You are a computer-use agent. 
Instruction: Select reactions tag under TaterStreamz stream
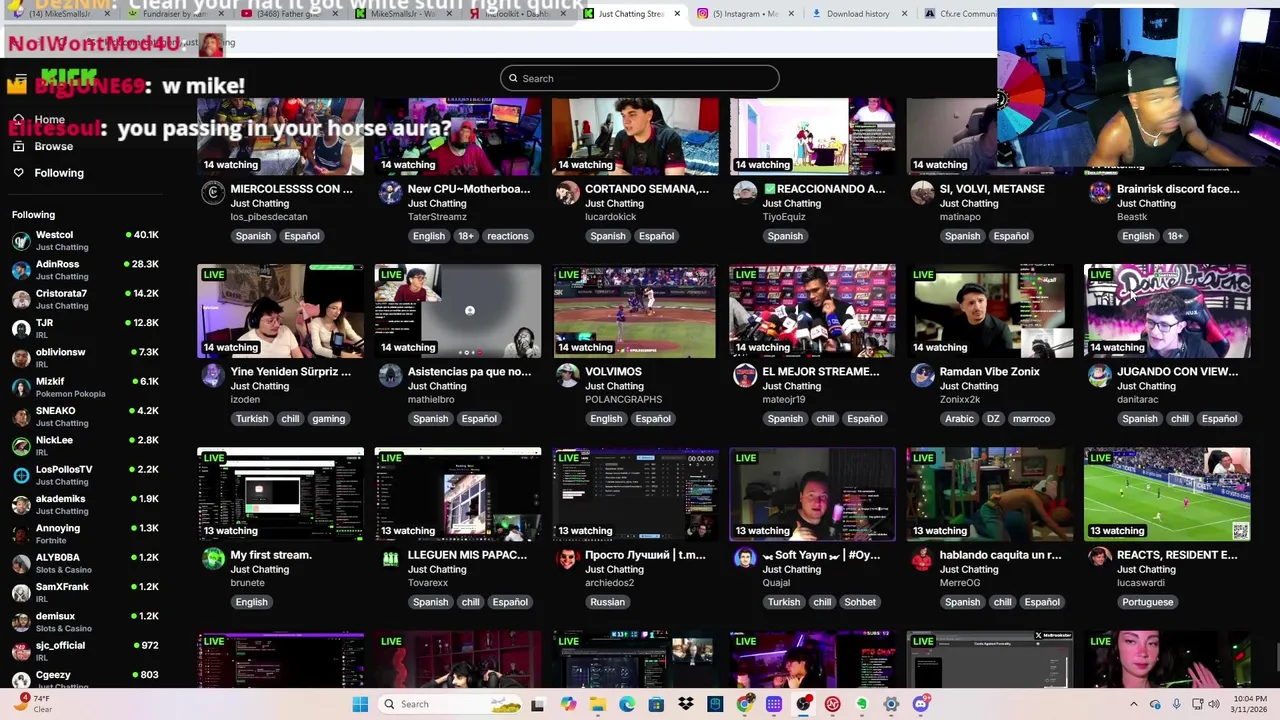tap(508, 236)
